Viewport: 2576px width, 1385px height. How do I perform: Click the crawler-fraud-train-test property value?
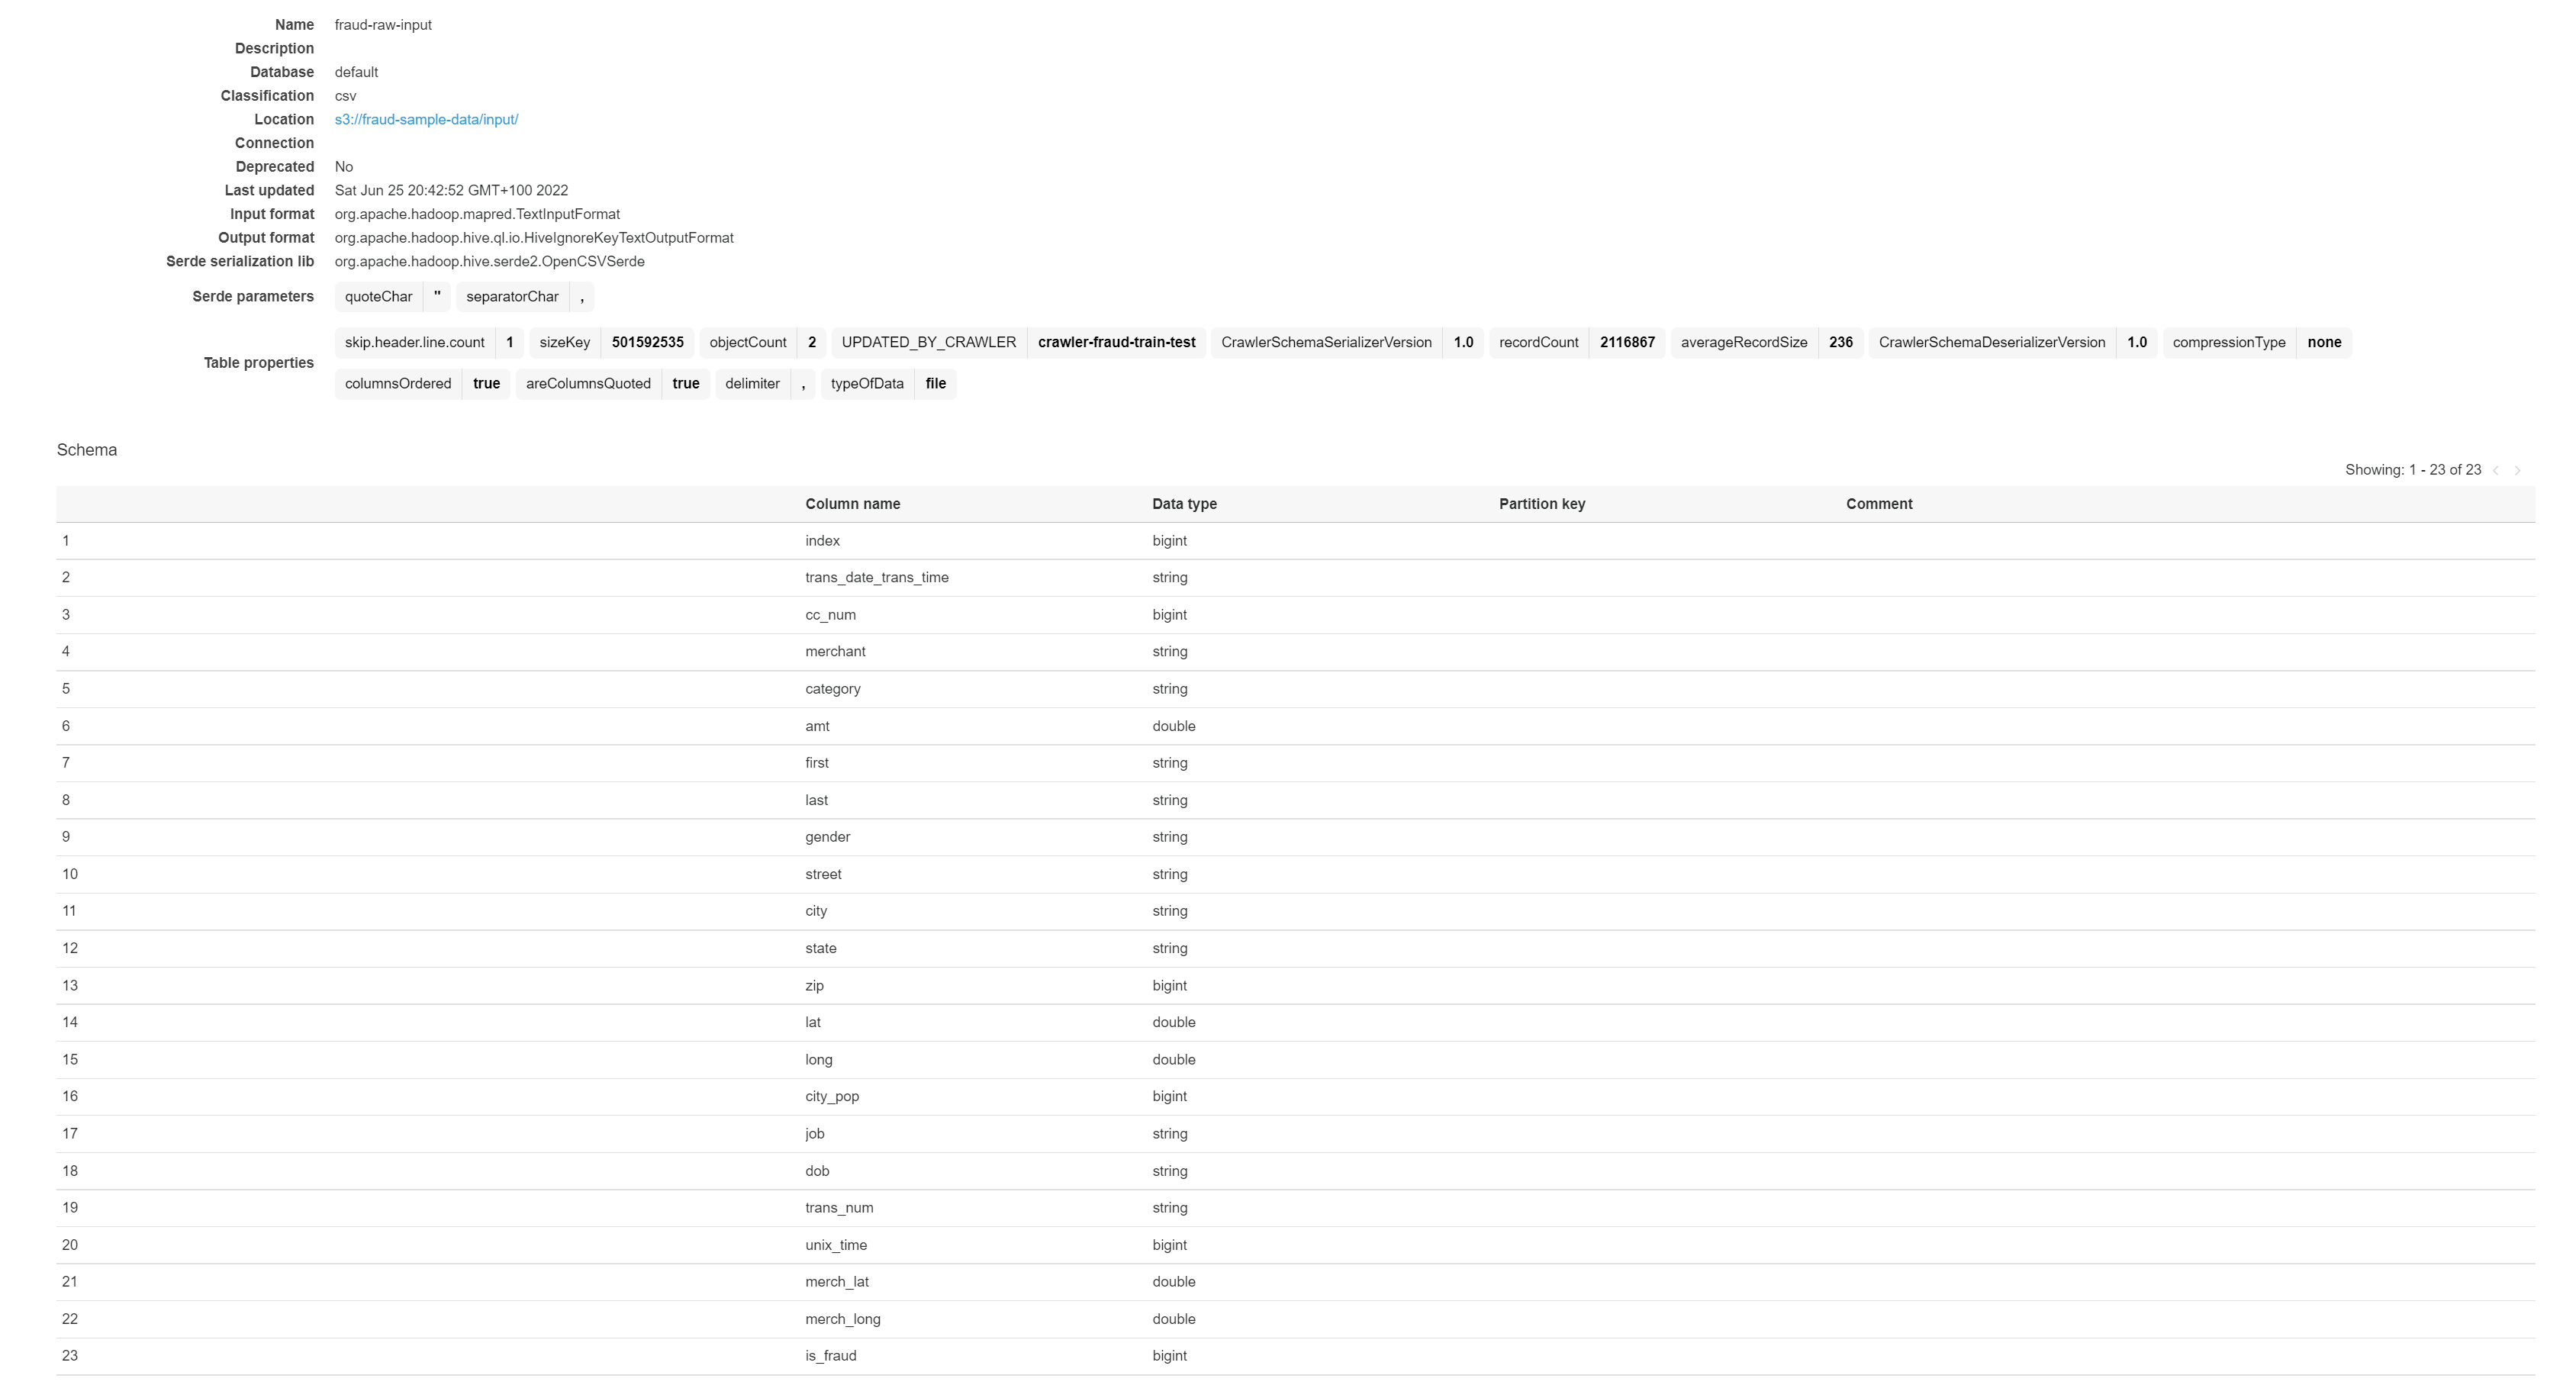(x=1116, y=342)
